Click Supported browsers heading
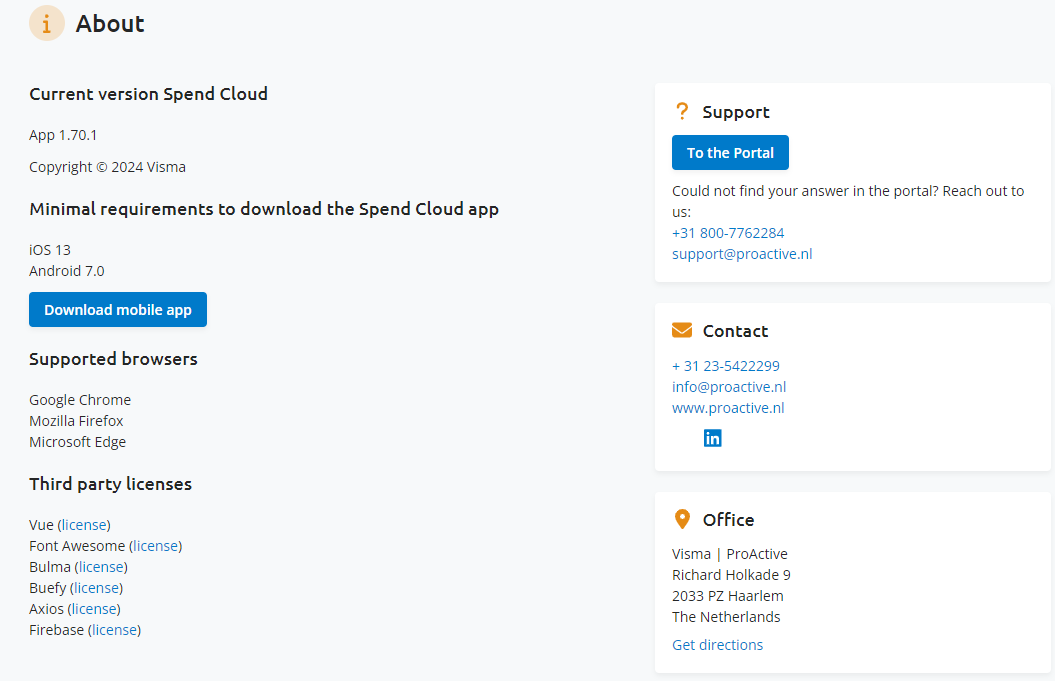This screenshot has height=681, width=1055. pos(113,359)
